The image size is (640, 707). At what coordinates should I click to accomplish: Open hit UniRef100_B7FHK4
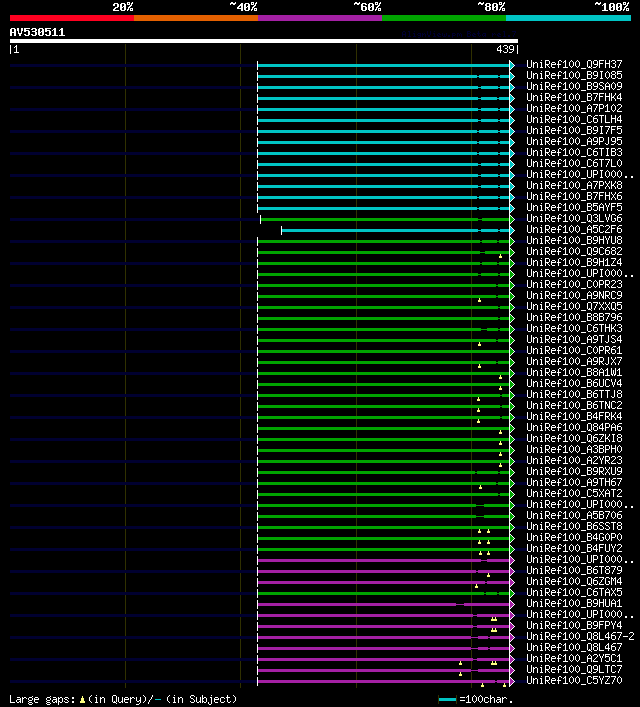(x=574, y=97)
